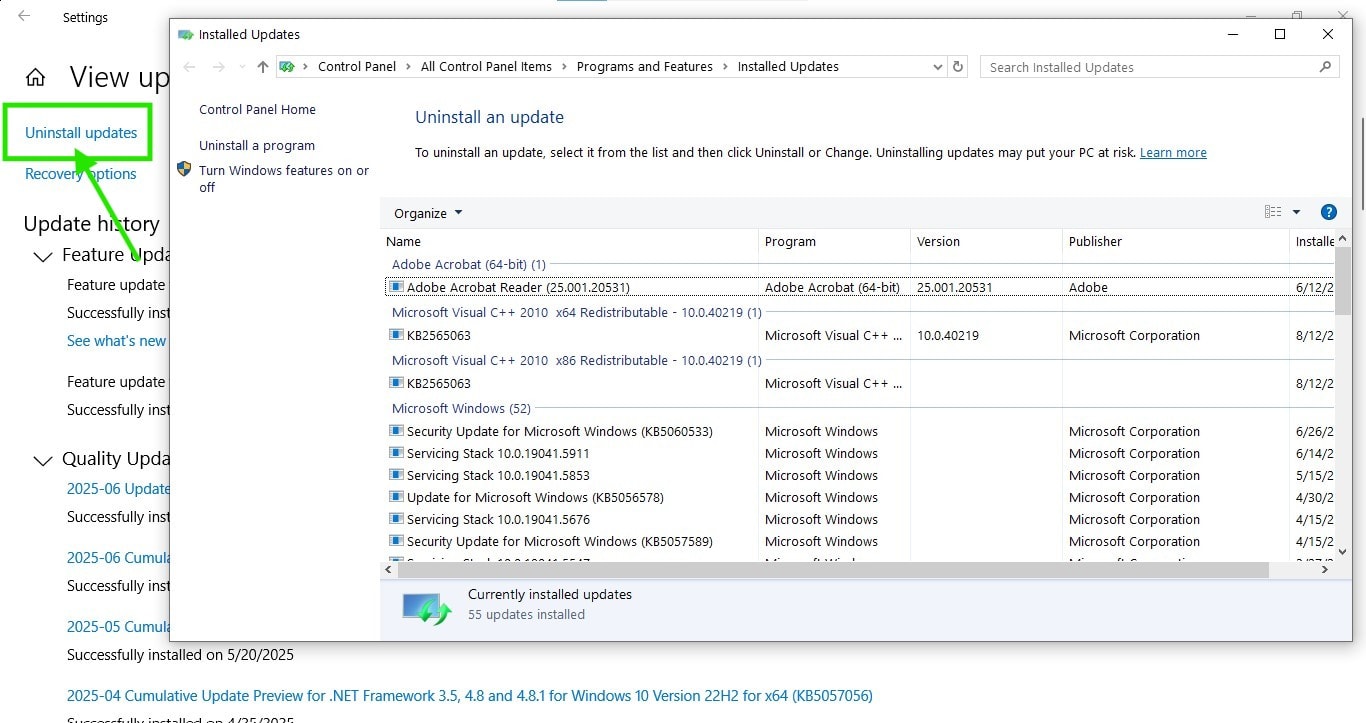Click the search magnifier icon
Viewport: 1366px width, 723px height.
click(1326, 67)
